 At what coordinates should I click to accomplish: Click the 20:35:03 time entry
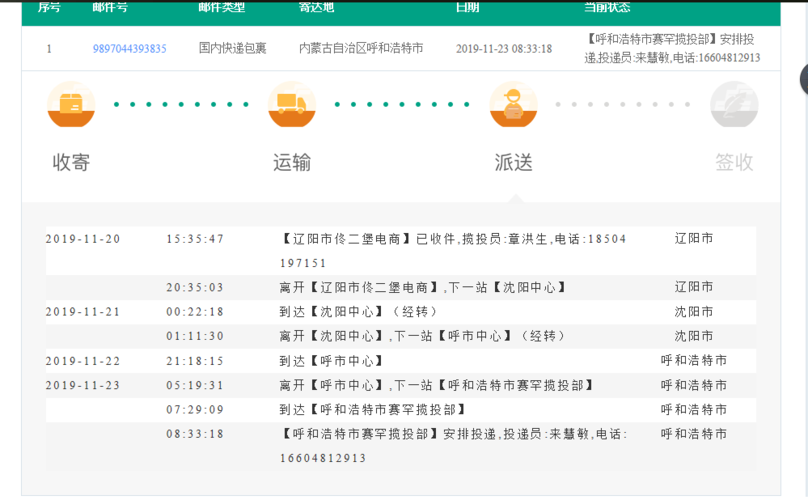[195, 287]
